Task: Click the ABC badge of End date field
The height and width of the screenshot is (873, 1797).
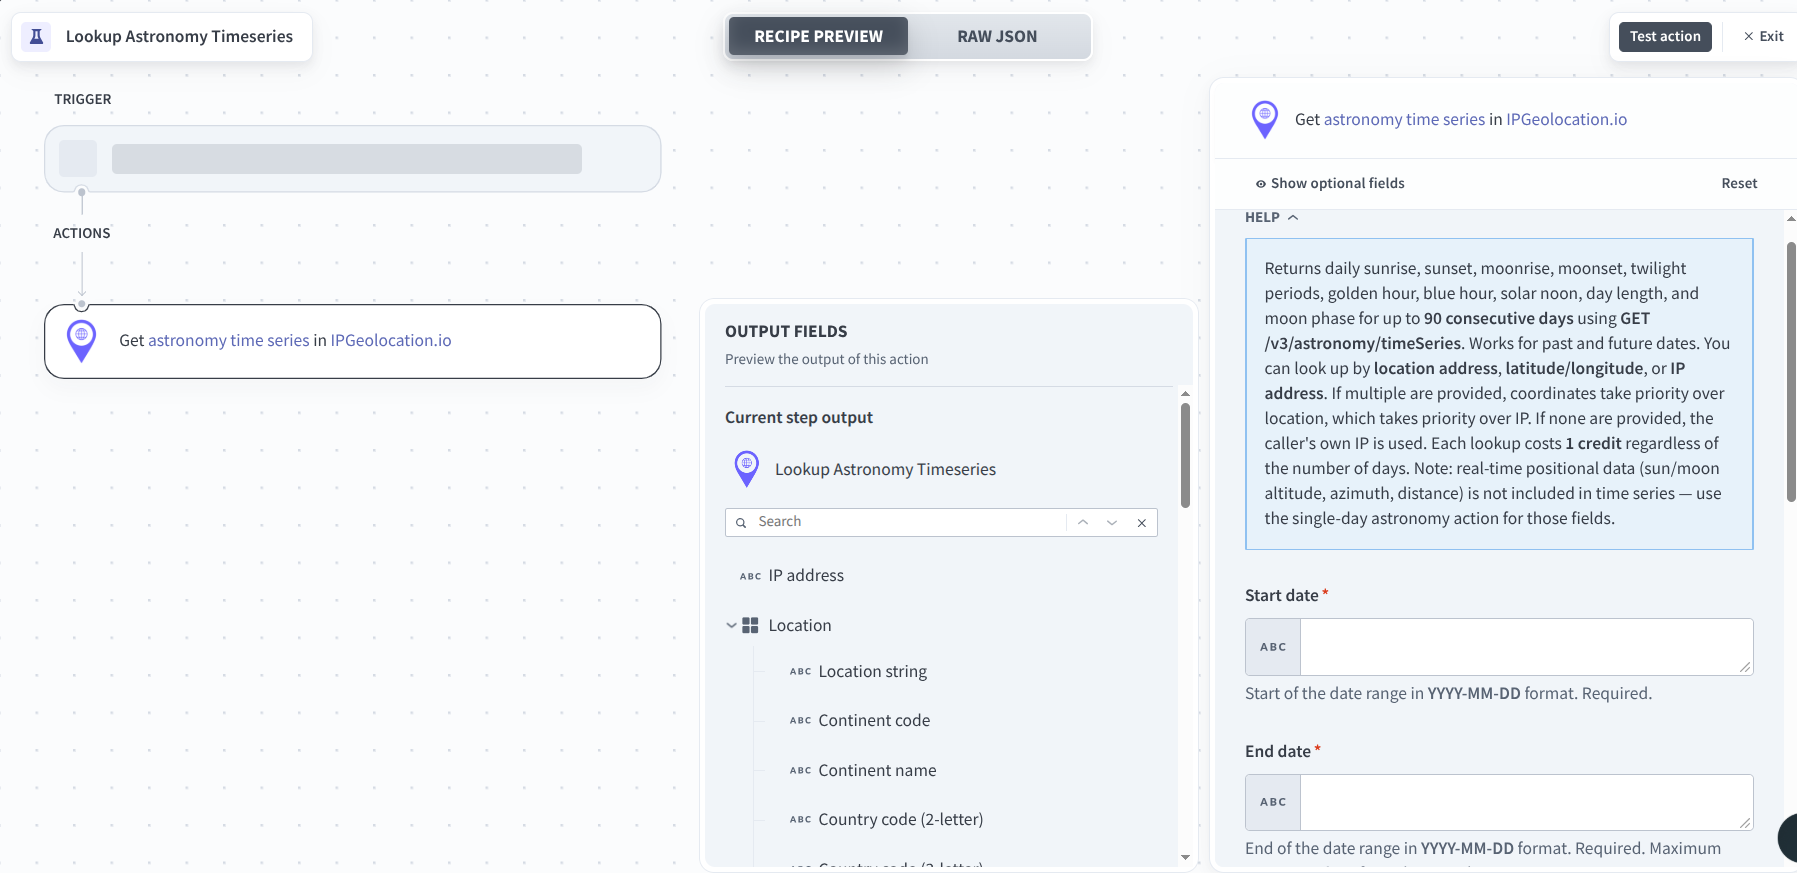Action: (1273, 802)
